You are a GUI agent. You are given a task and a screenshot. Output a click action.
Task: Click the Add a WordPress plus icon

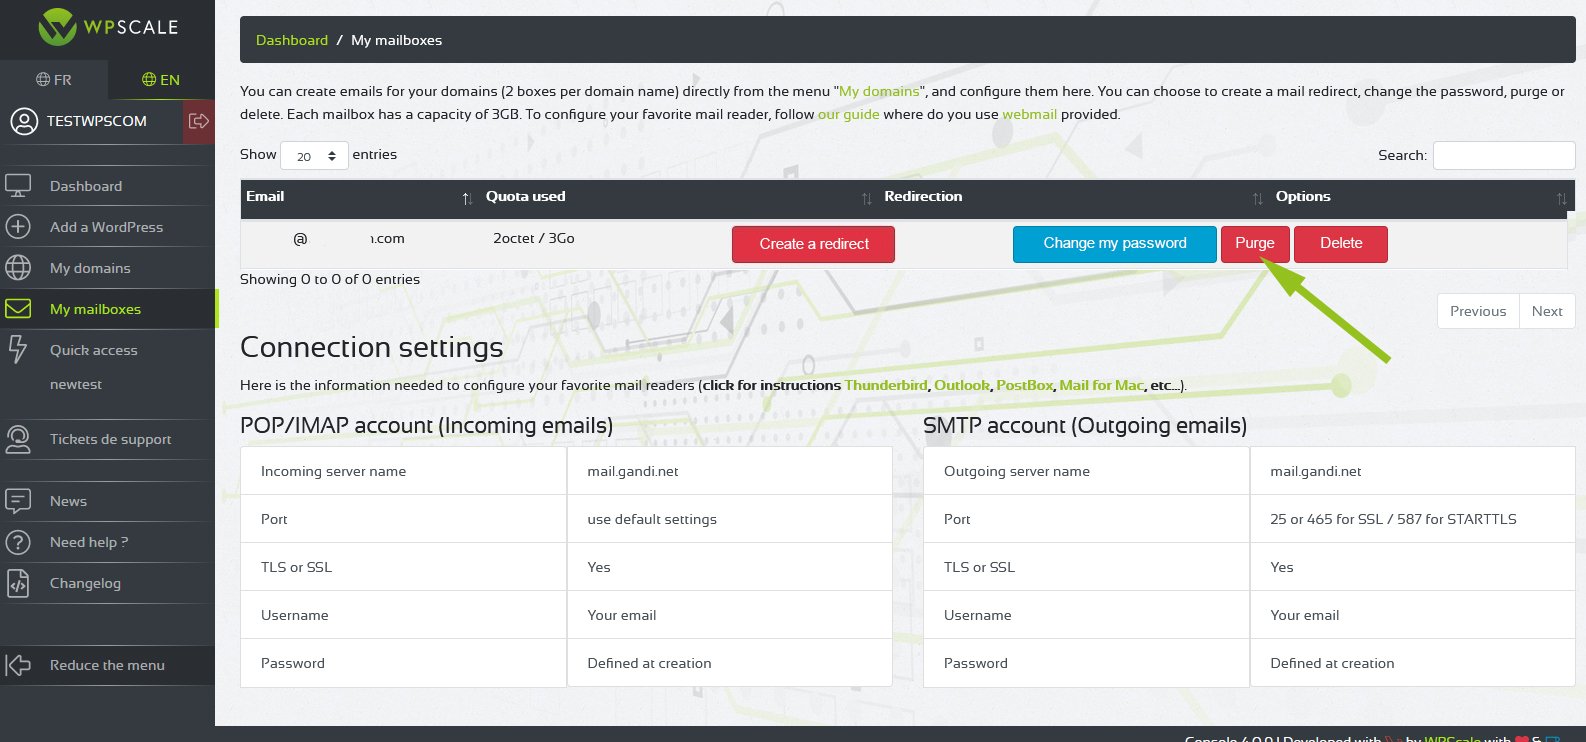(x=18, y=227)
